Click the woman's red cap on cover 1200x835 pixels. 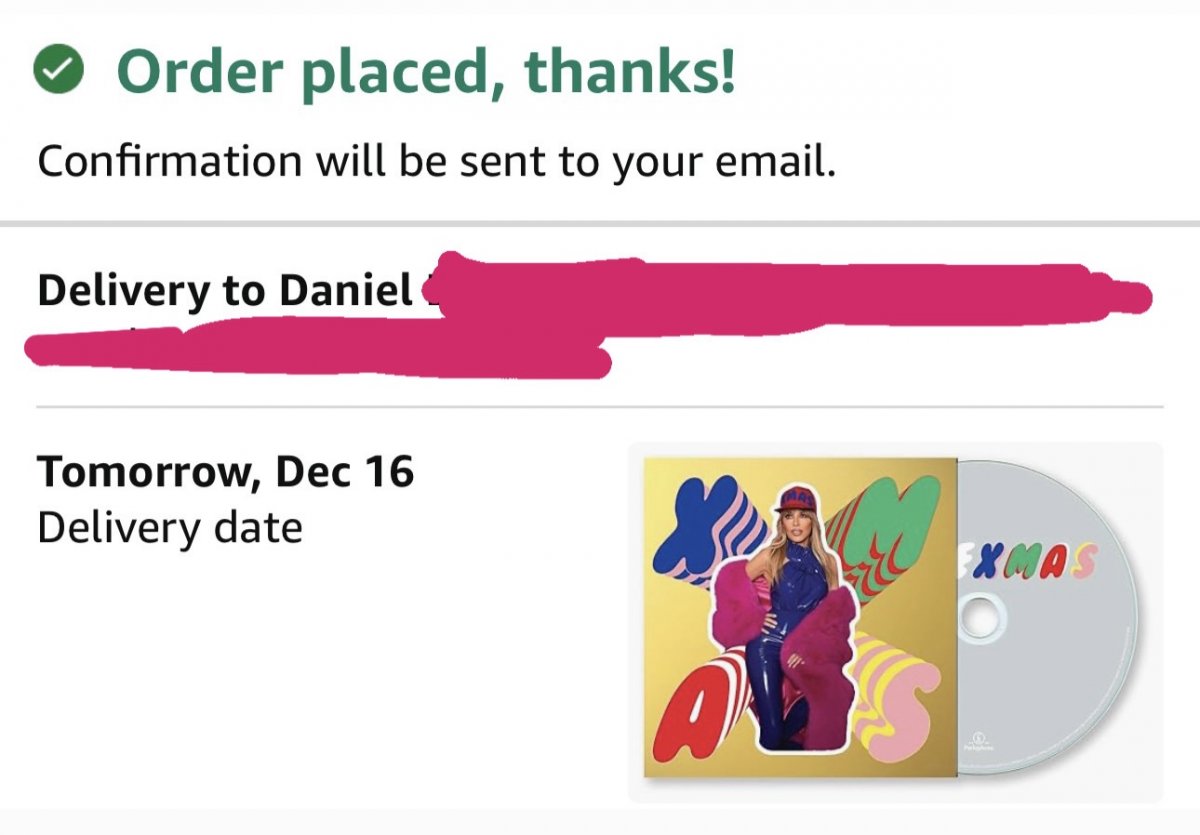pos(796,497)
